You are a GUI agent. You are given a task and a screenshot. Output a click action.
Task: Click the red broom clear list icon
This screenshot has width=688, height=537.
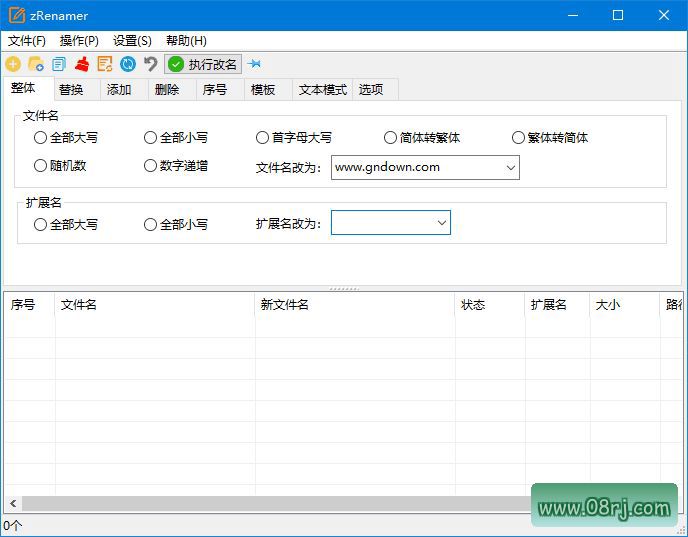[82, 64]
